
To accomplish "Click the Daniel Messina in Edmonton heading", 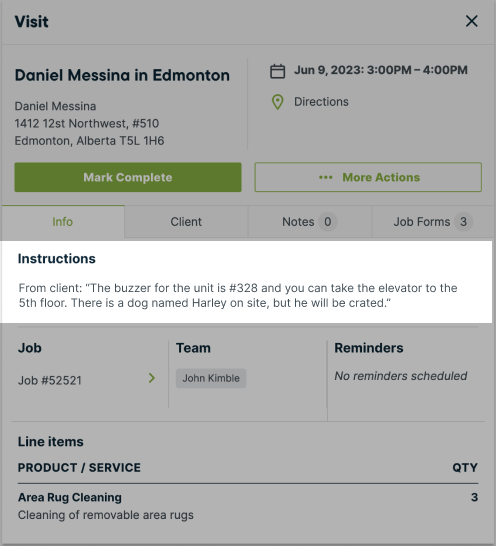I will click(x=122, y=75).
